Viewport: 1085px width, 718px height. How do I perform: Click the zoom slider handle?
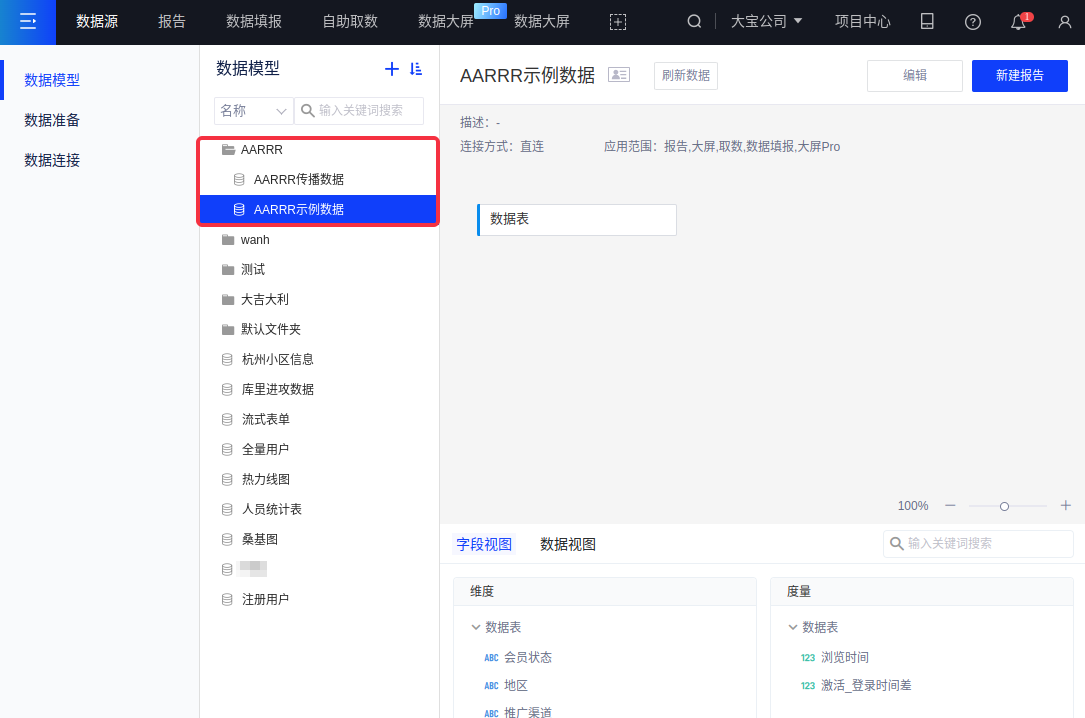pyautogui.click(x=1004, y=506)
